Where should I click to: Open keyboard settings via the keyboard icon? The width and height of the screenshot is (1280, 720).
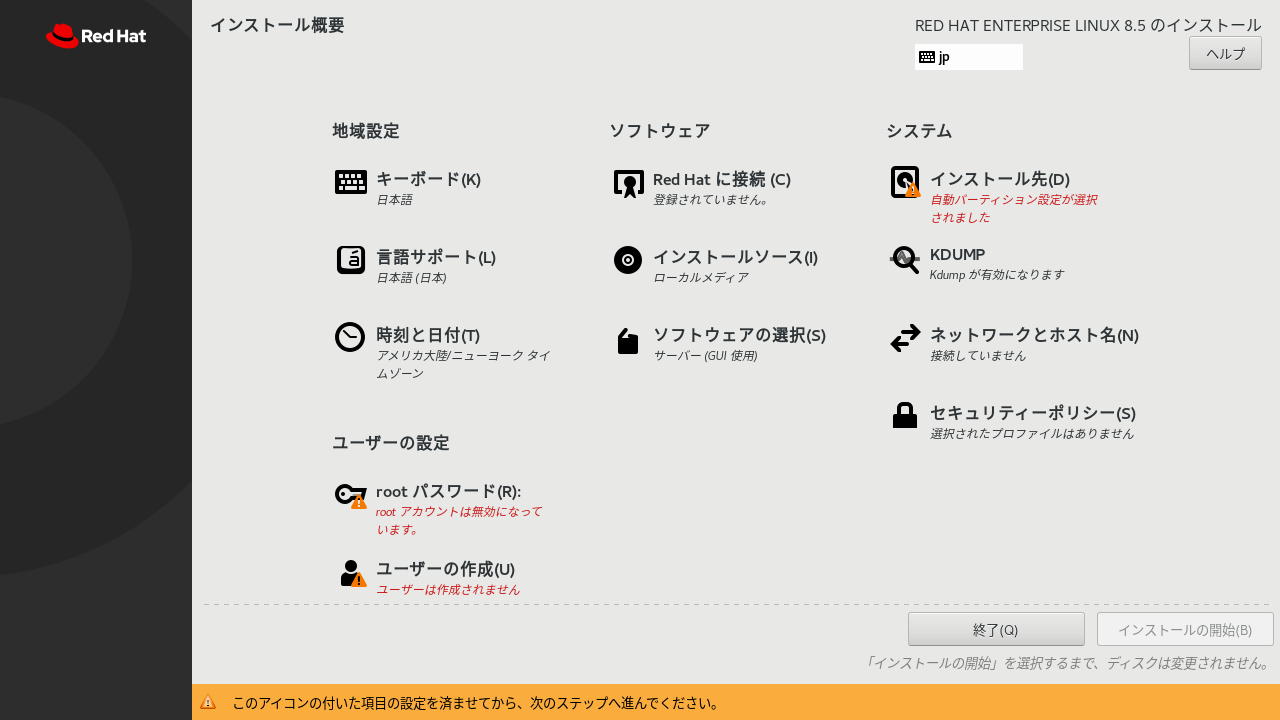(350, 182)
